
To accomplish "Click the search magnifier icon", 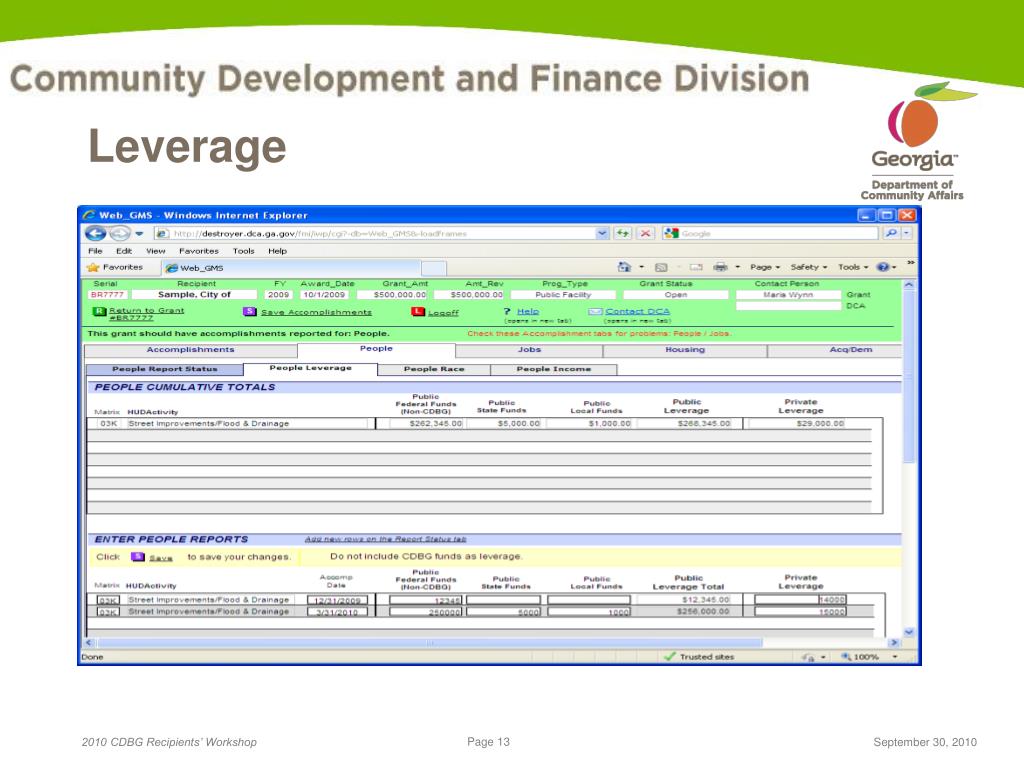I will point(891,233).
